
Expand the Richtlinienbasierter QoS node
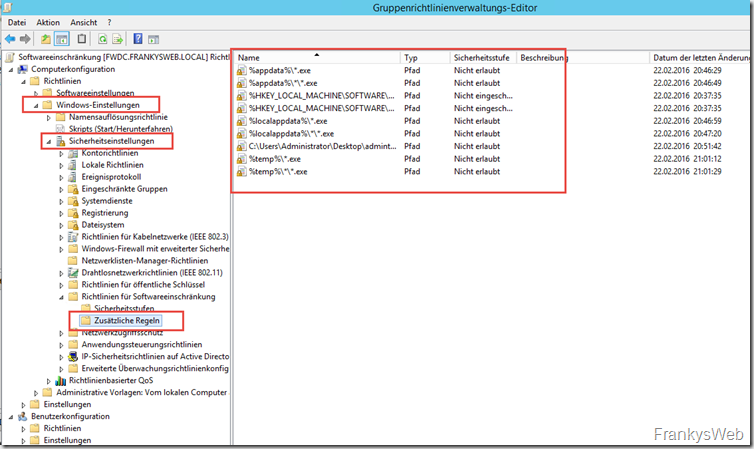click(x=48, y=380)
